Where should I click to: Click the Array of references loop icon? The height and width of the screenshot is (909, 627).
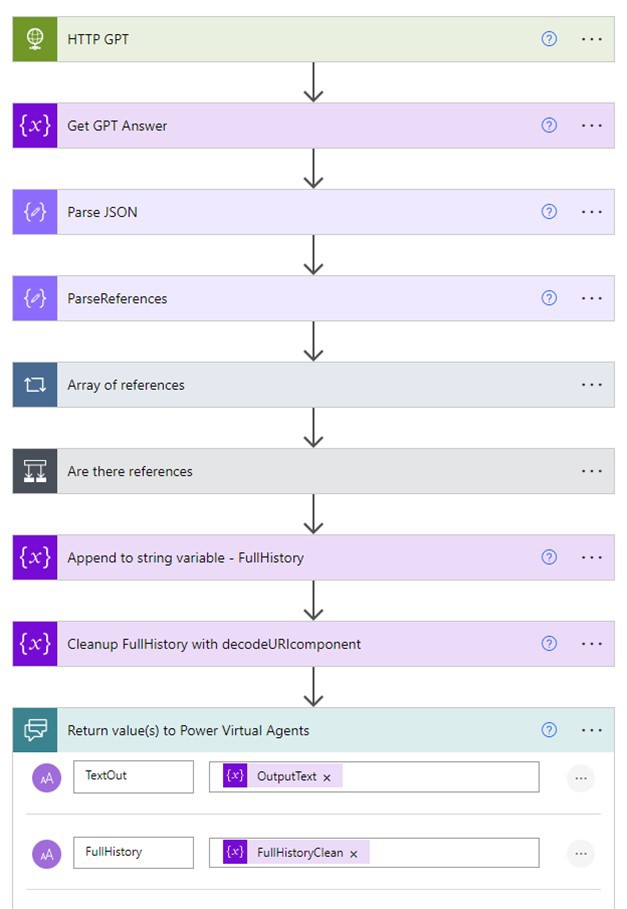coord(35,385)
